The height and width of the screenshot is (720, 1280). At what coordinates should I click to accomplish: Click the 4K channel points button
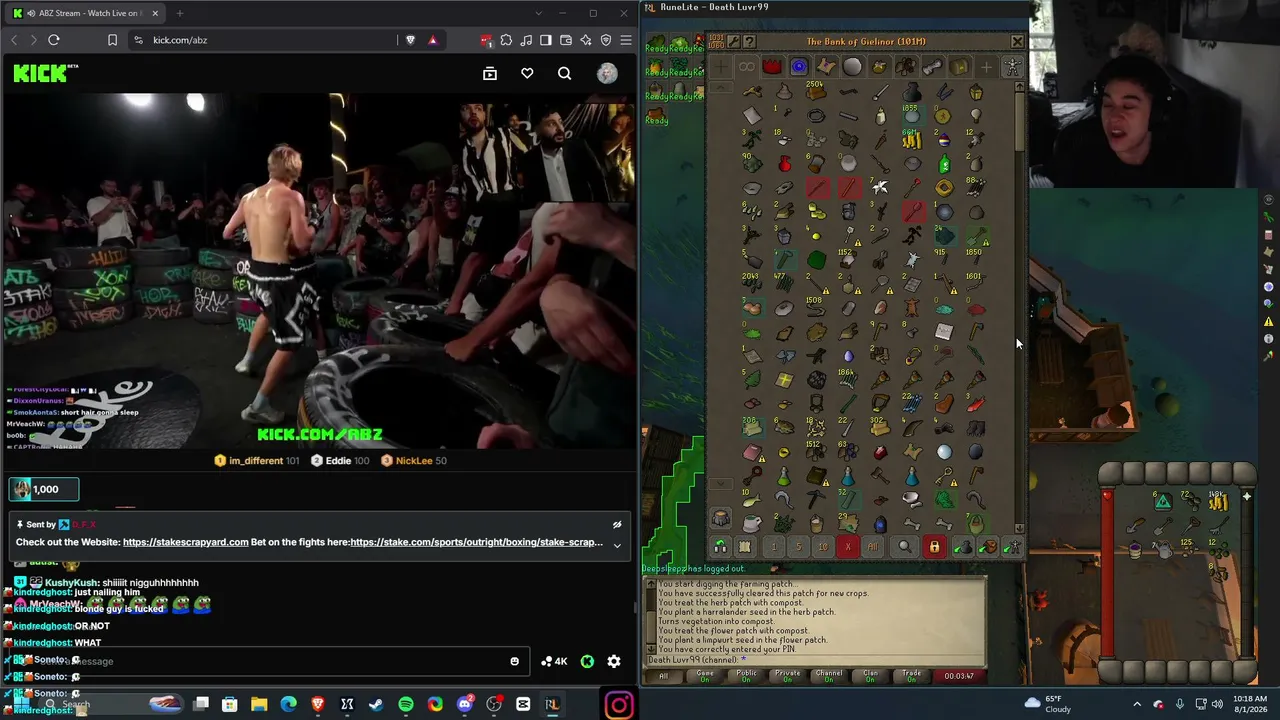554,661
